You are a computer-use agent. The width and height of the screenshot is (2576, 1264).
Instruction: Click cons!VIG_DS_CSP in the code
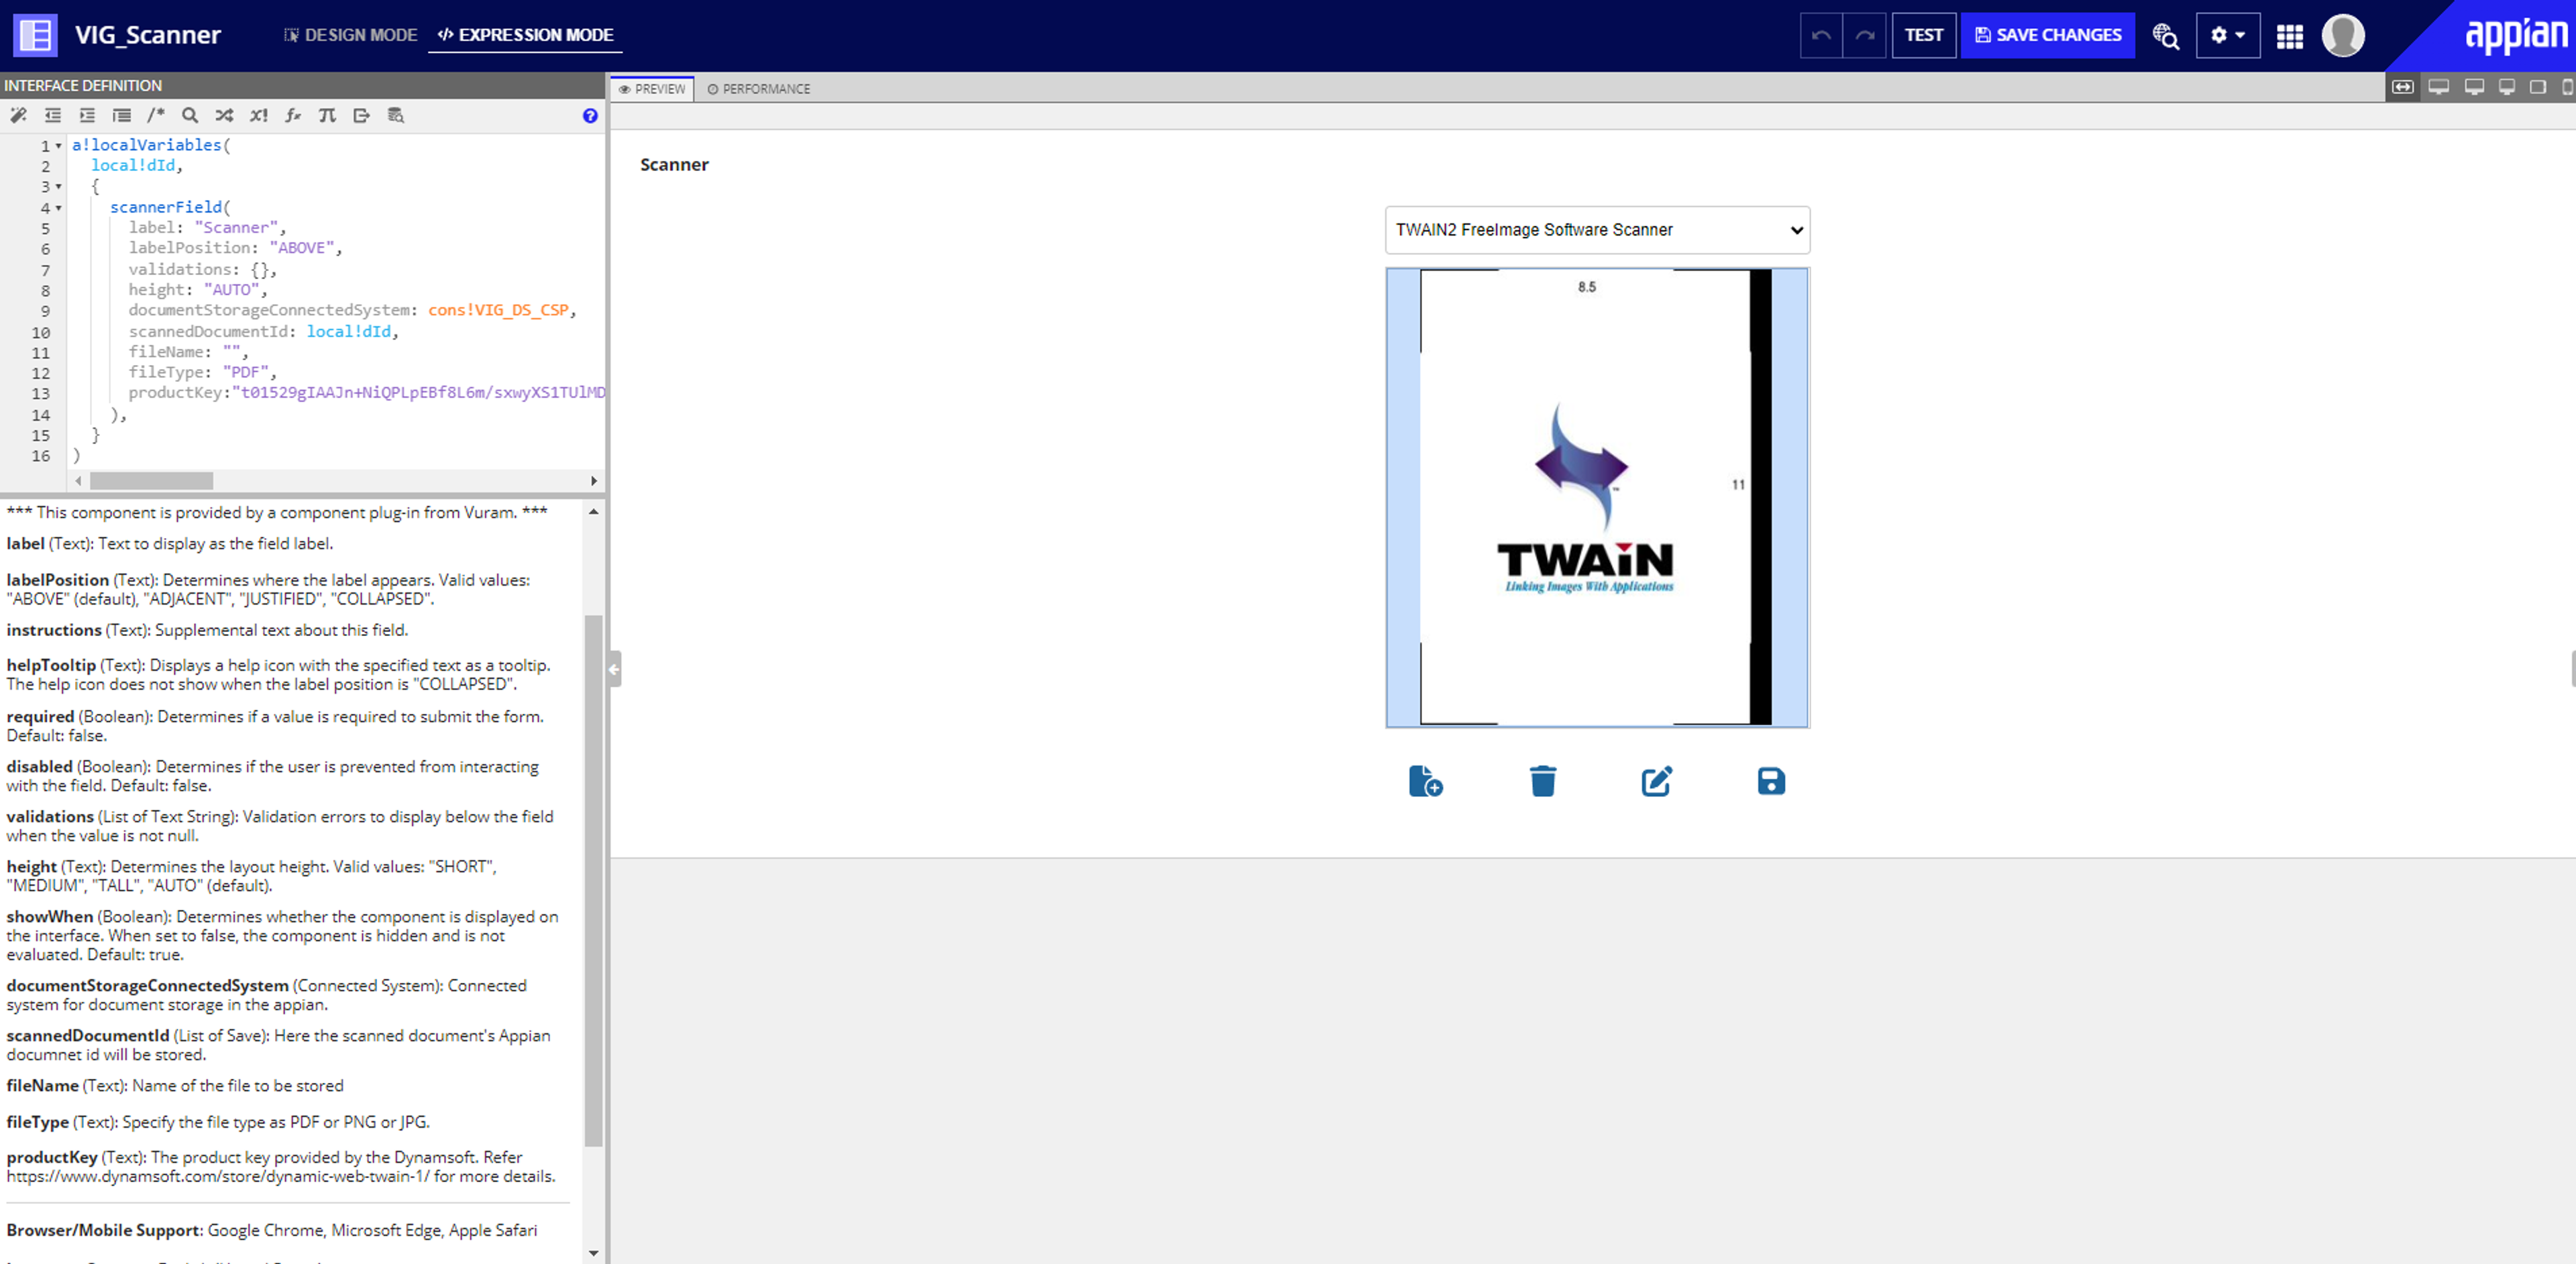tap(498, 310)
